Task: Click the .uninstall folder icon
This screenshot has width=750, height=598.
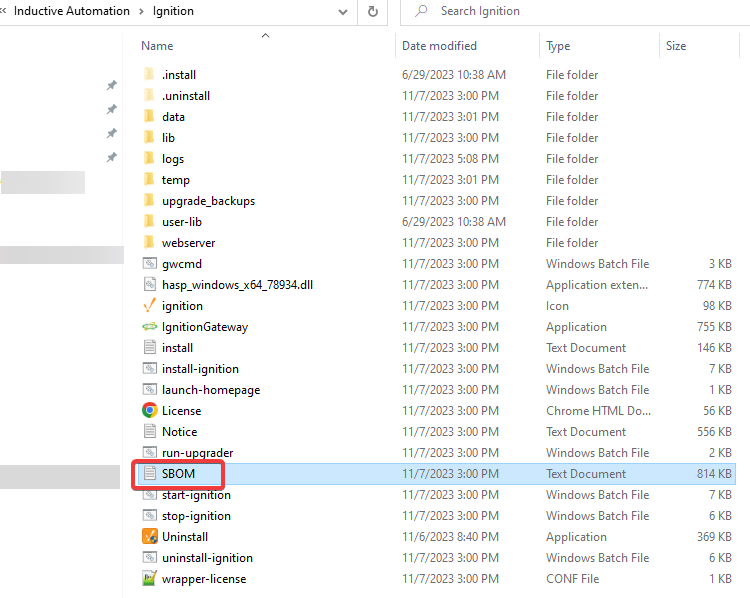Action: coord(149,95)
